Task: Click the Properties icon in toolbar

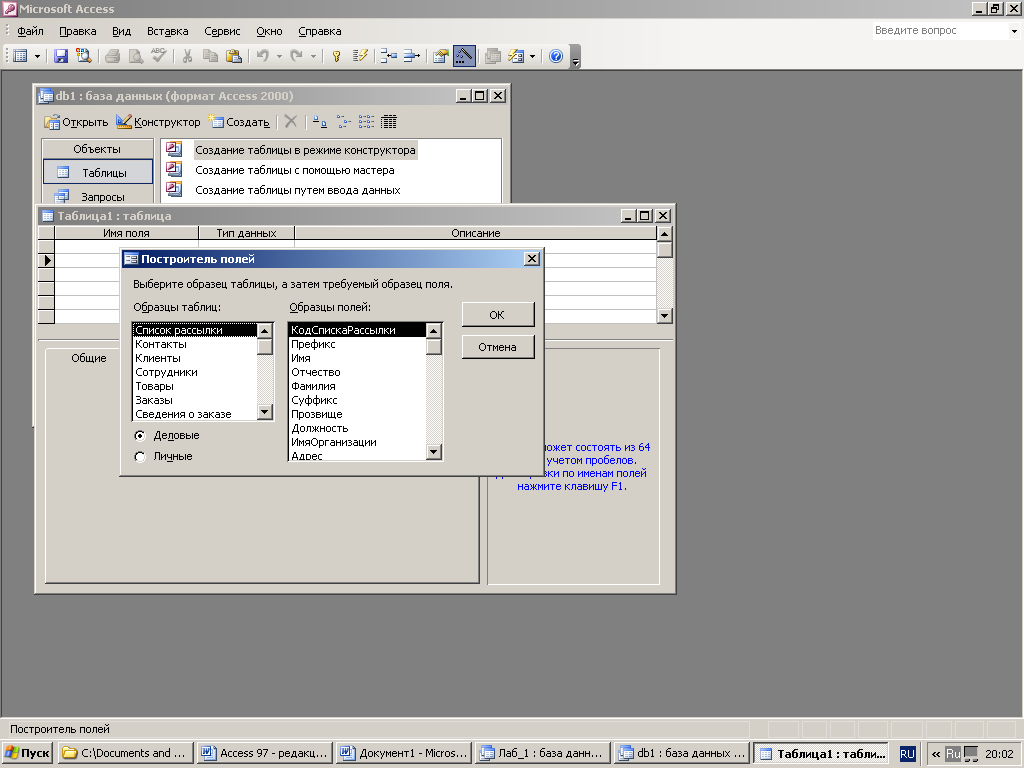Action: click(x=441, y=56)
